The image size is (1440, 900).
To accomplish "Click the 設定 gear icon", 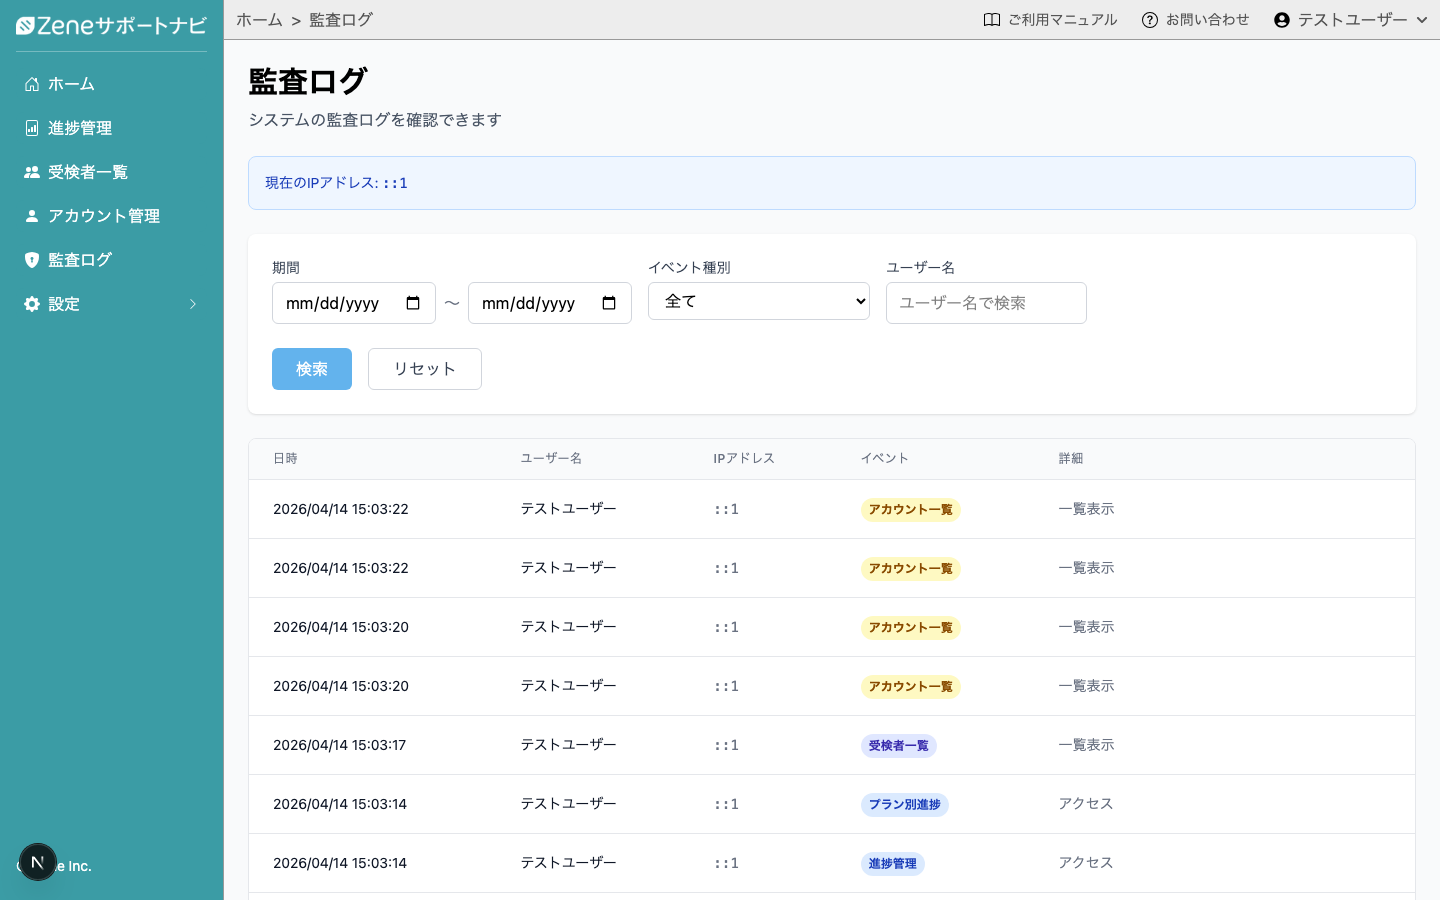I will click(x=32, y=304).
